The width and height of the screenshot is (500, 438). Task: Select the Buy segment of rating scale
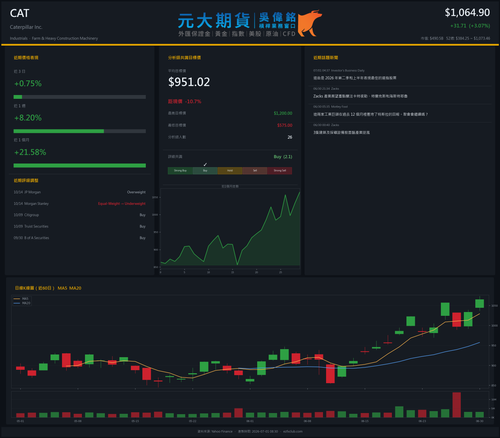[x=205, y=171]
